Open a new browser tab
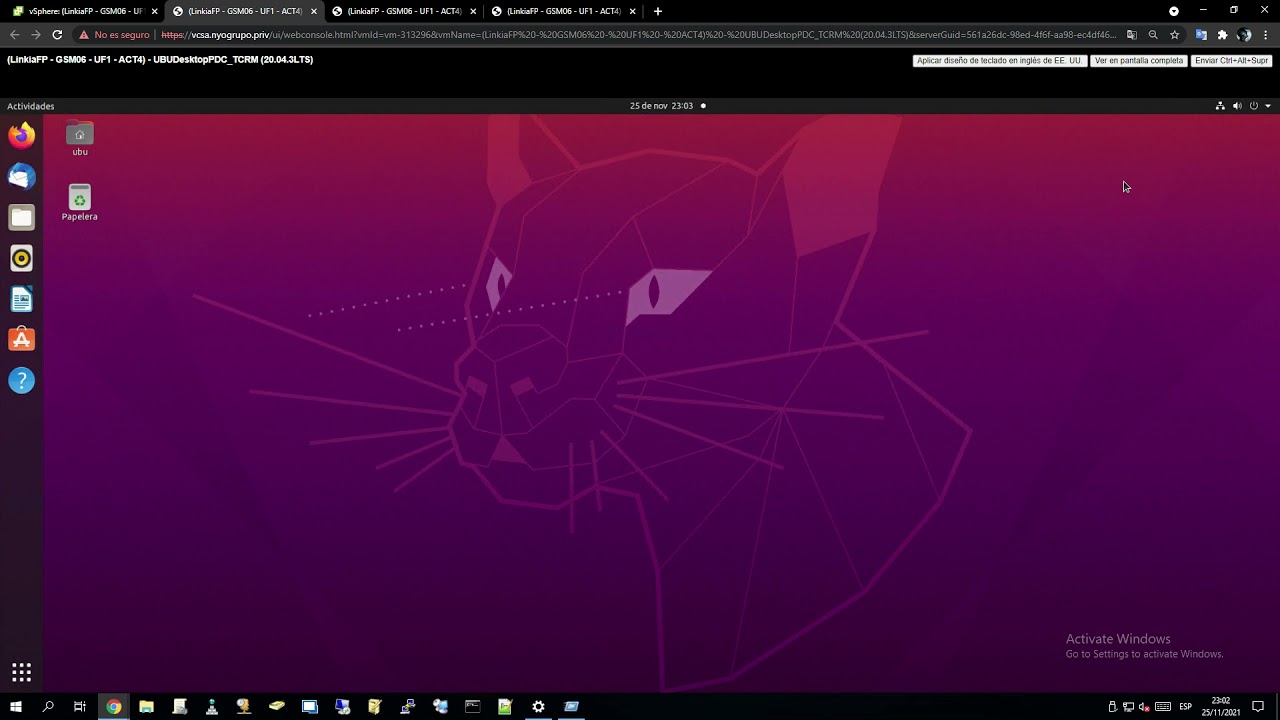 657,11
